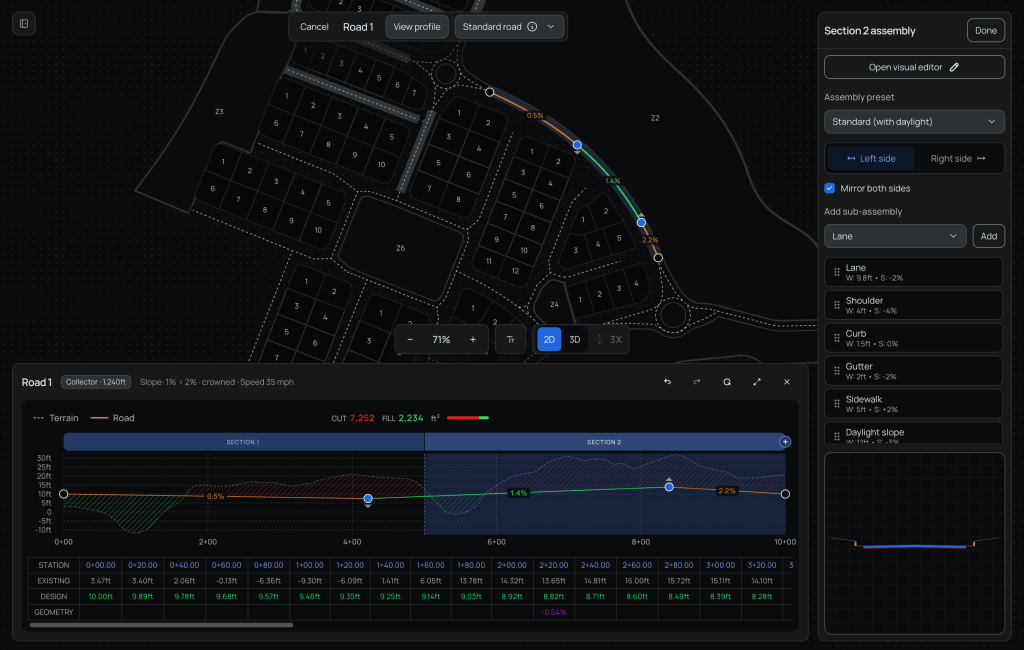Viewport: 1024px width, 650px height.
Task: Select the Shoulder sub-assembly row
Action: click(x=913, y=305)
